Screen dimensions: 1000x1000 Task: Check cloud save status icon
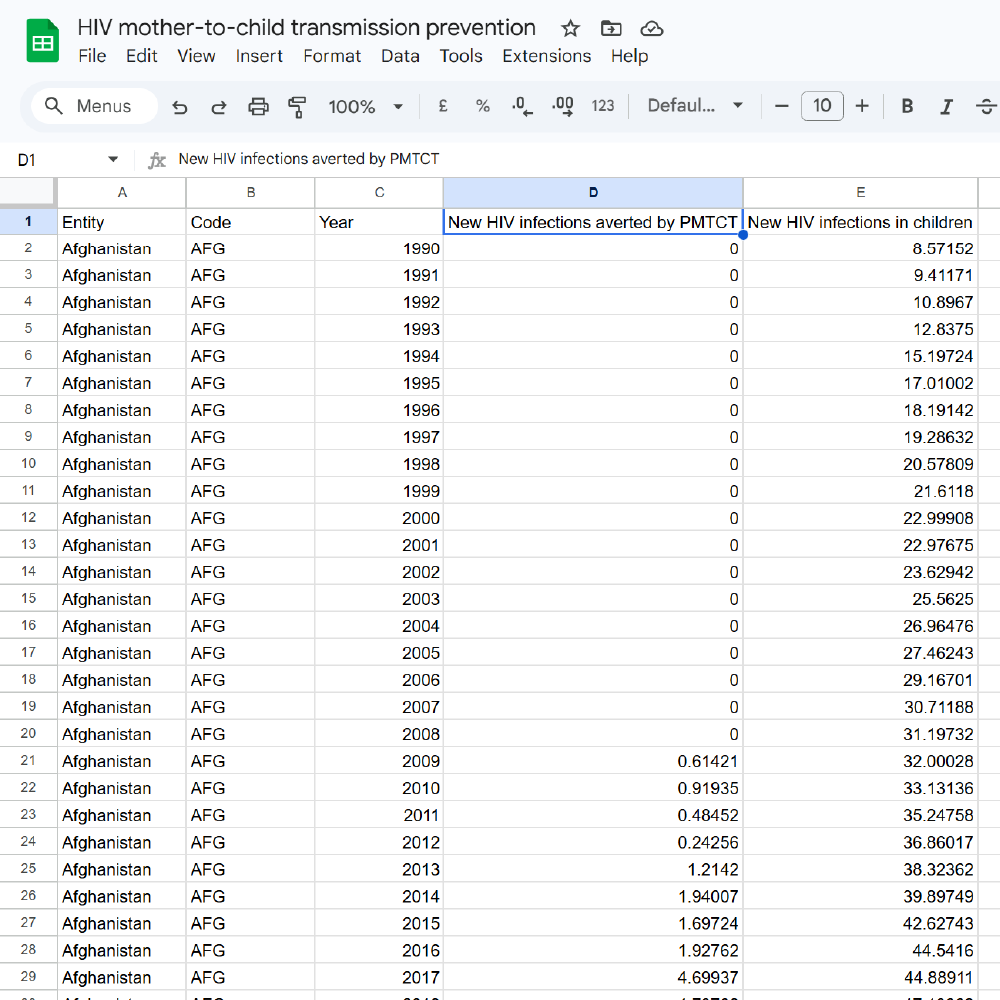(652, 29)
